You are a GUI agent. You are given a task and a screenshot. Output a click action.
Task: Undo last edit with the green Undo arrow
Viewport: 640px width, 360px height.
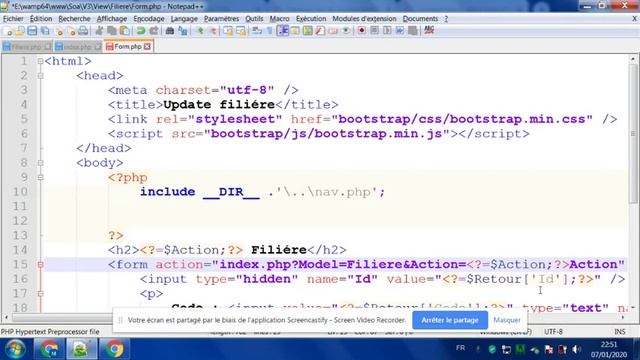pyautogui.click(x=141, y=31)
